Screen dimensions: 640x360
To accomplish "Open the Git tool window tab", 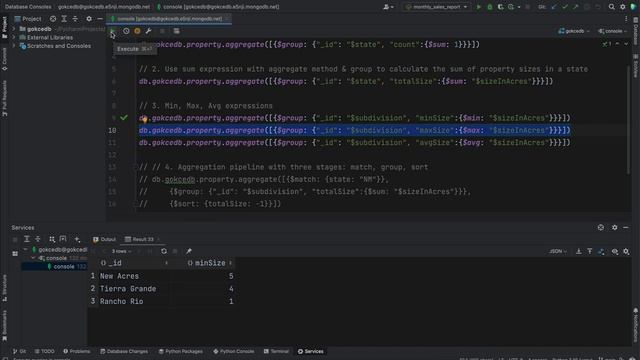I will [19, 351].
